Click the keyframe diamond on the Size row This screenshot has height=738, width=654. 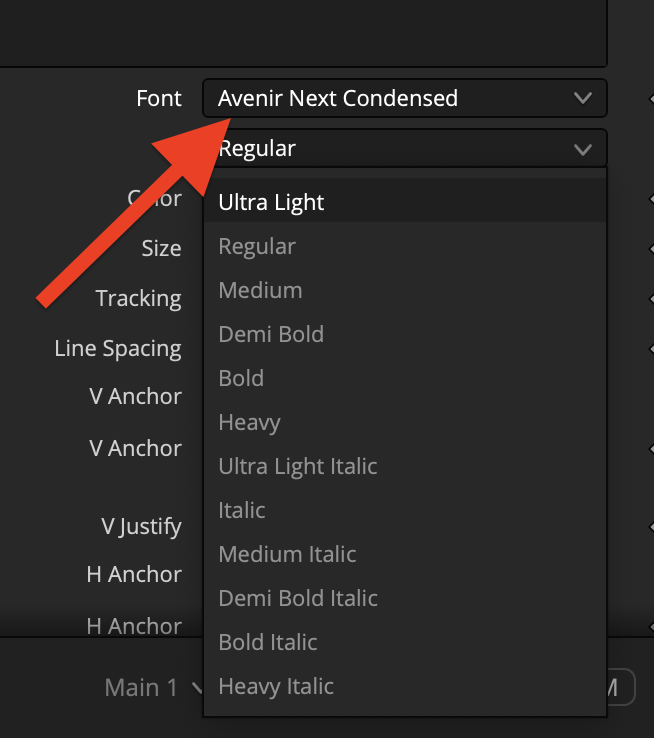[x=651, y=249]
